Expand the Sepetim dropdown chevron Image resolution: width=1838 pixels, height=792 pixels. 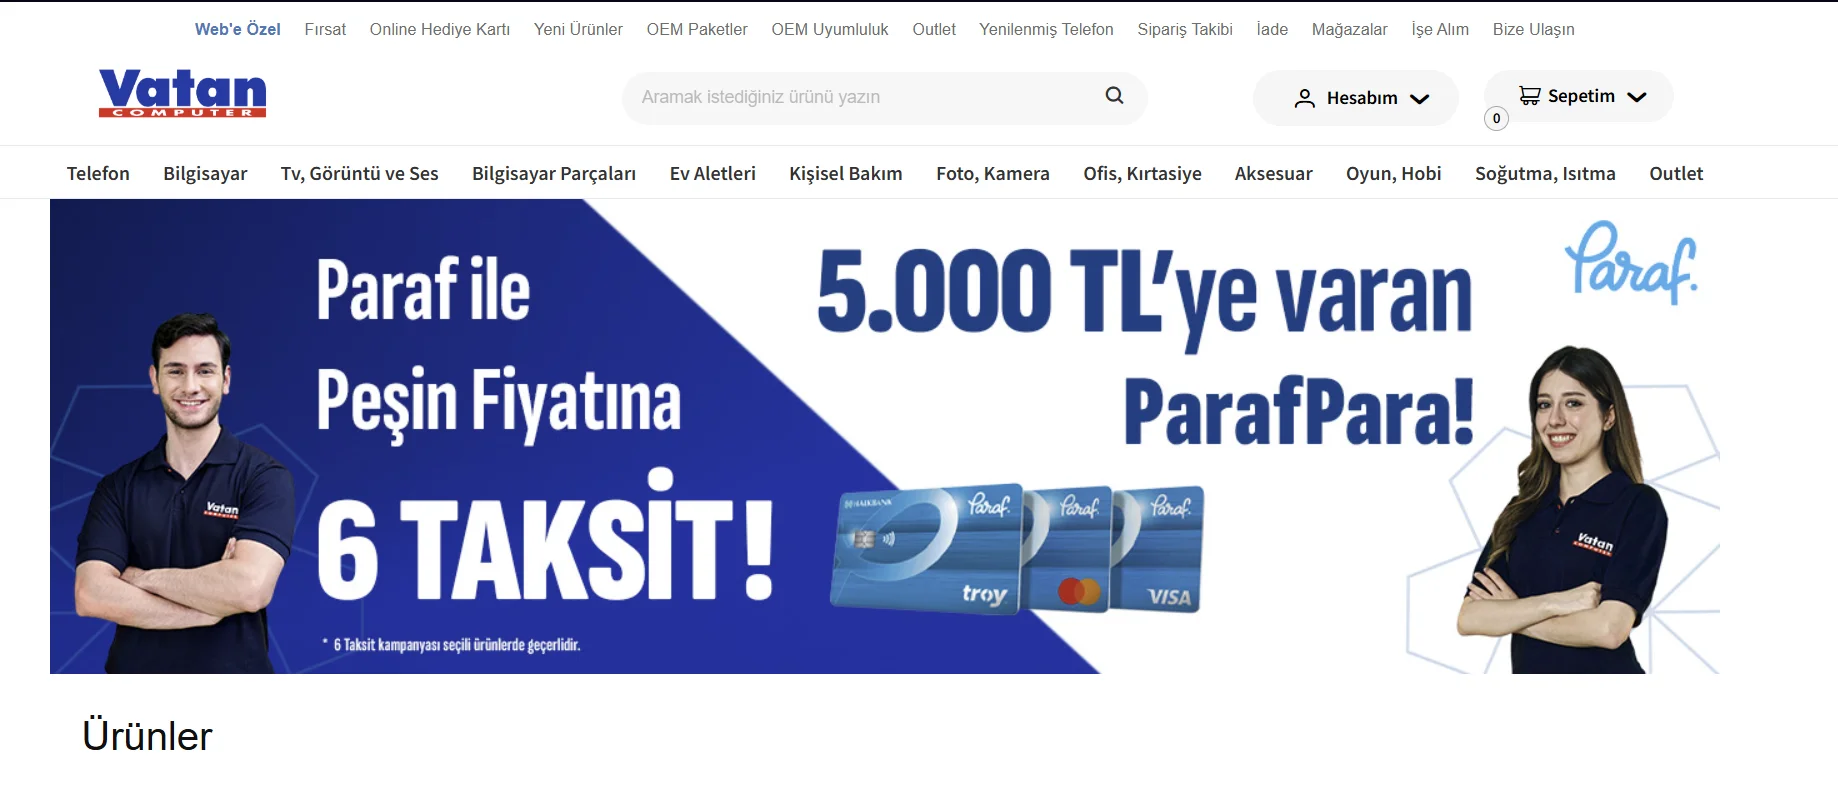pos(1636,97)
